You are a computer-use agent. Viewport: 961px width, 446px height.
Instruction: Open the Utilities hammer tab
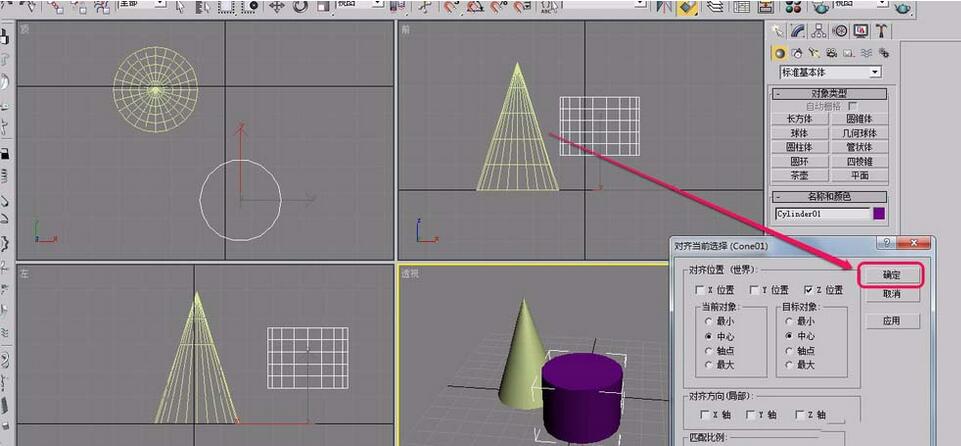[x=881, y=31]
